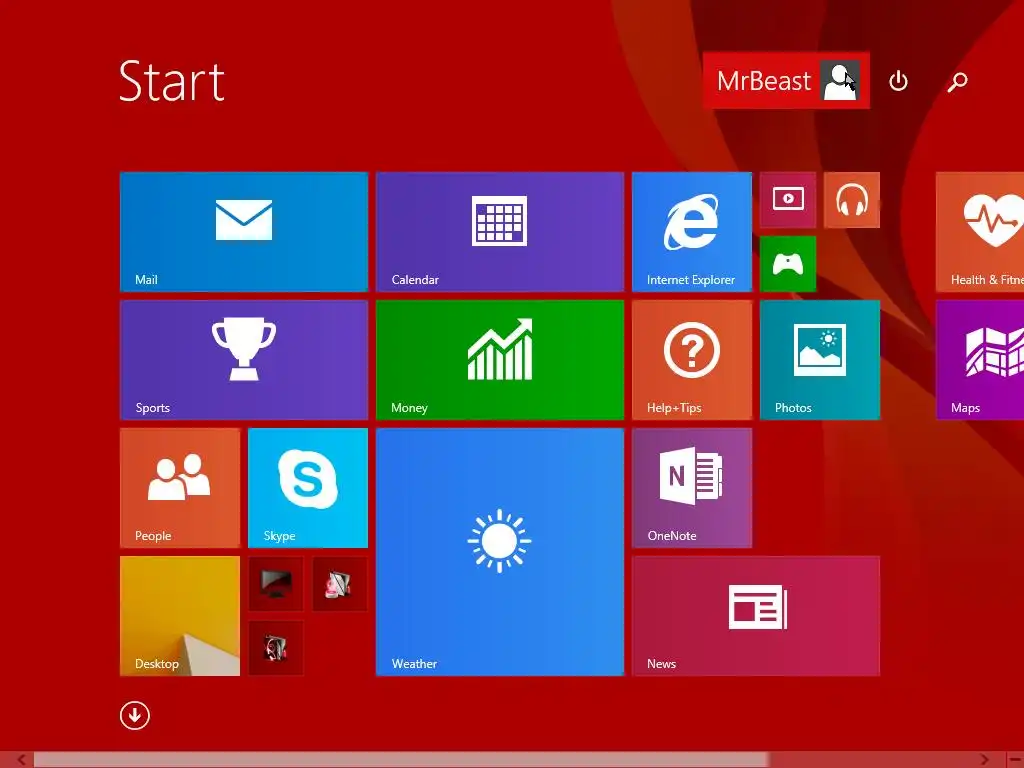The height and width of the screenshot is (768, 1024).
Task: Show all apps with down arrow
Action: (x=135, y=716)
